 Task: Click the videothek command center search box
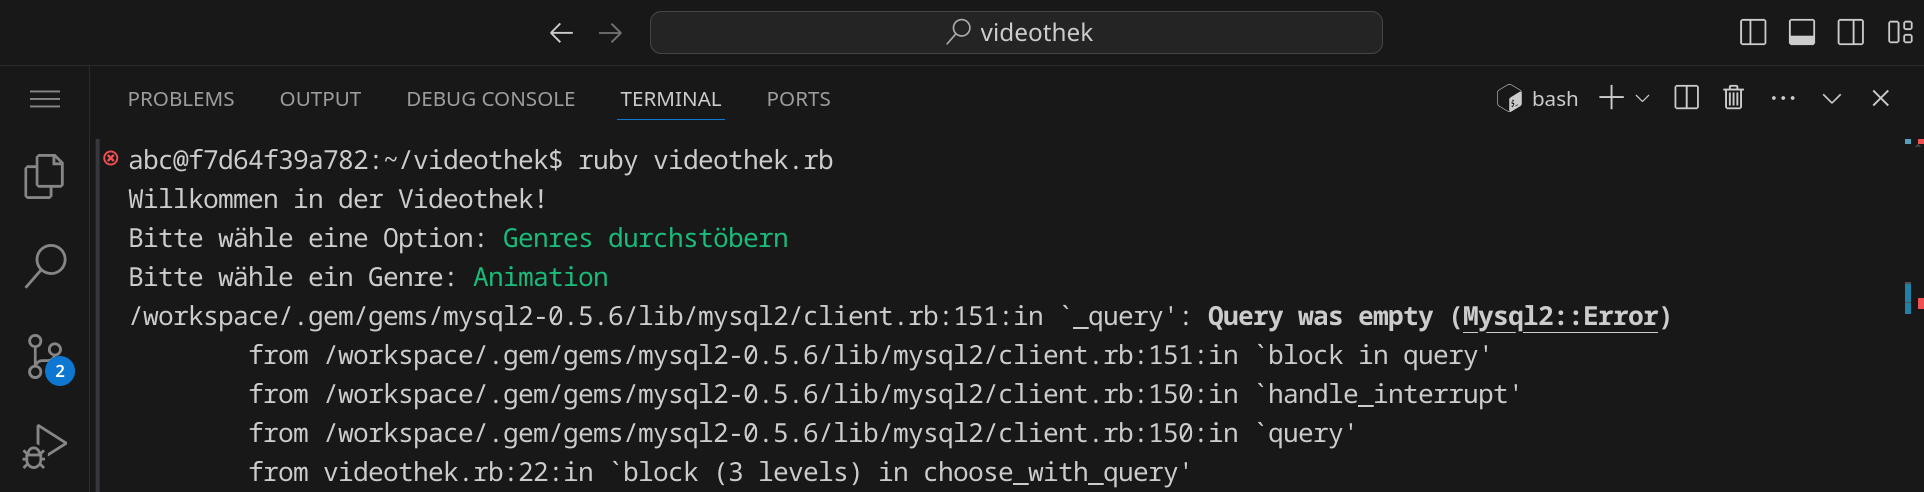1016,33
